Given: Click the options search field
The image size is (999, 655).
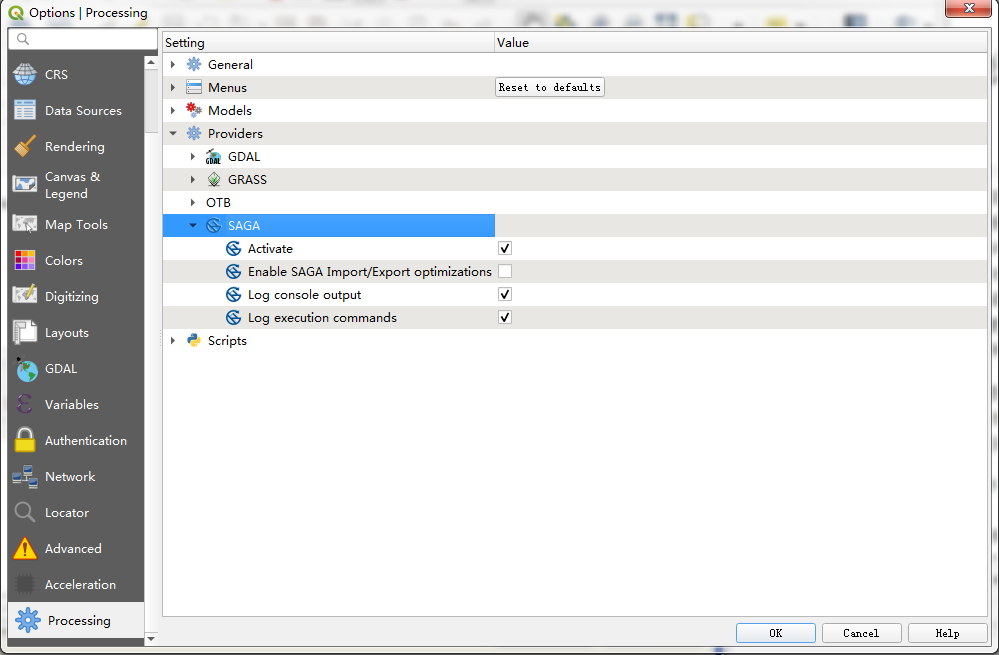Looking at the screenshot, I should click(83, 39).
